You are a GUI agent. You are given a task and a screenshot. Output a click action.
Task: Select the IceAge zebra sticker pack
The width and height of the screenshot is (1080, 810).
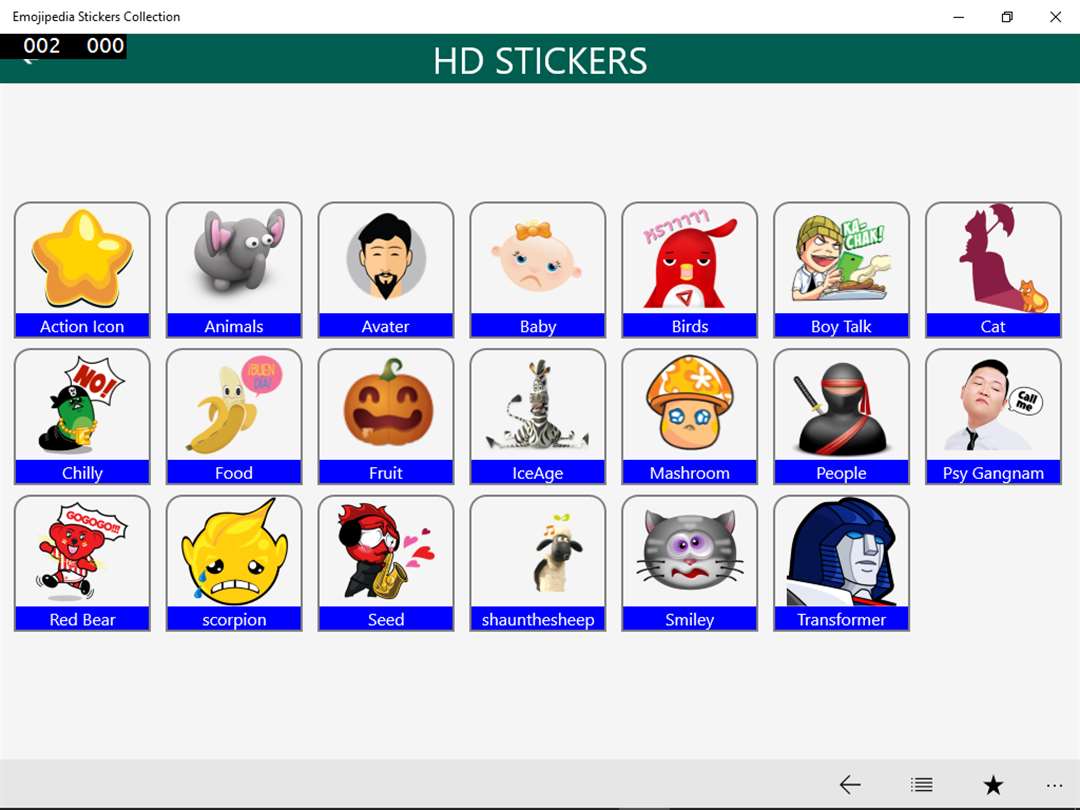[538, 417]
